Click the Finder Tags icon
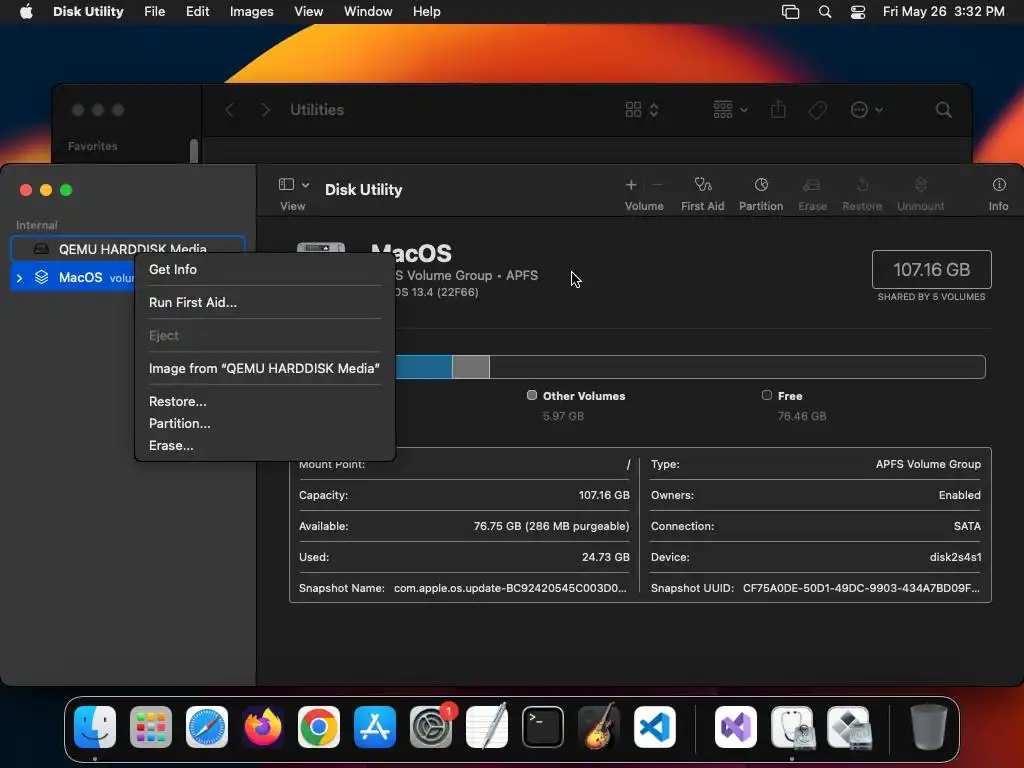 [x=817, y=110]
